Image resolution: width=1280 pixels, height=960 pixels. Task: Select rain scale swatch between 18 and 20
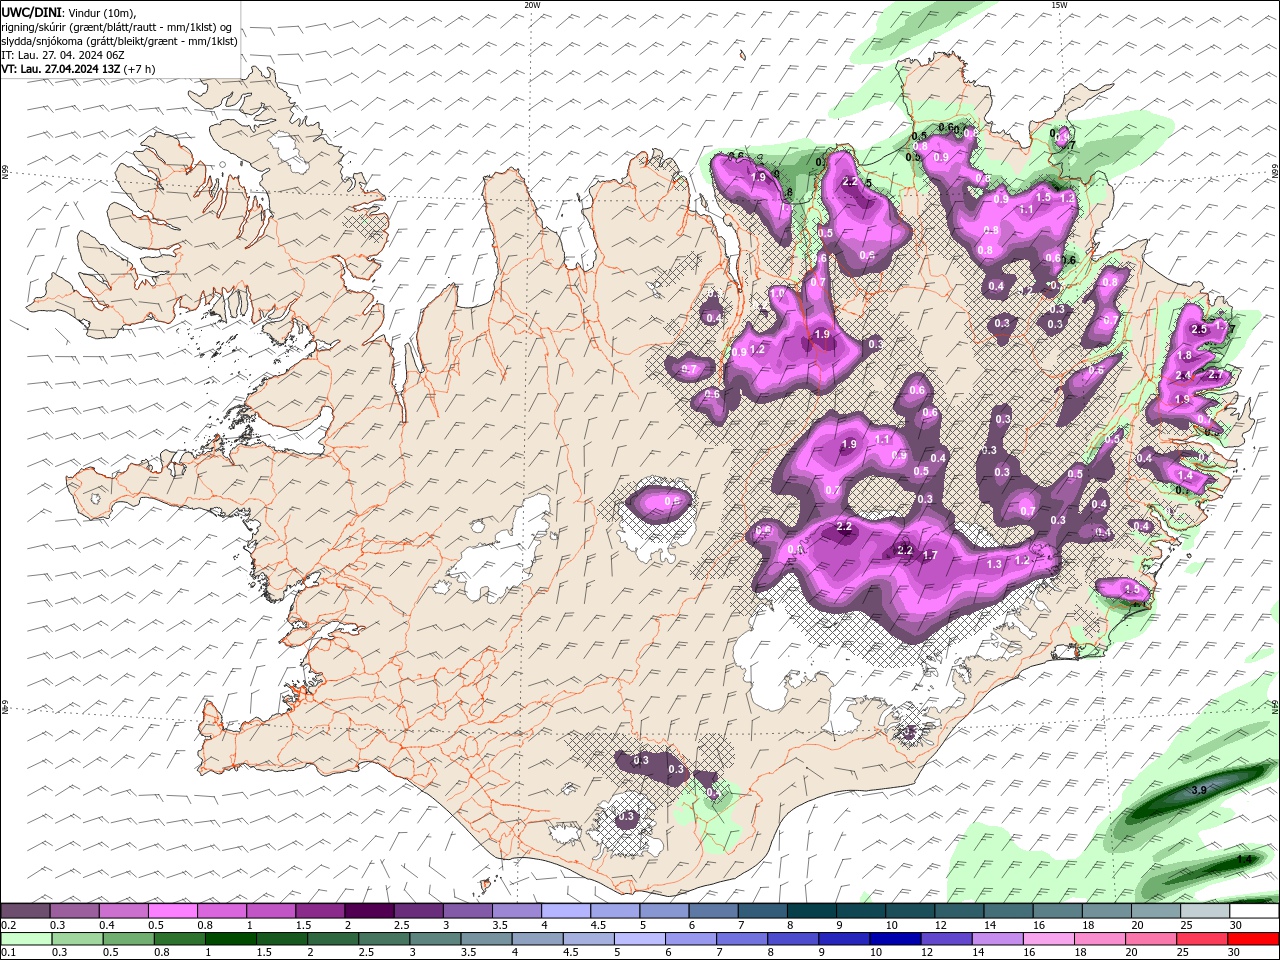[x=1099, y=939]
